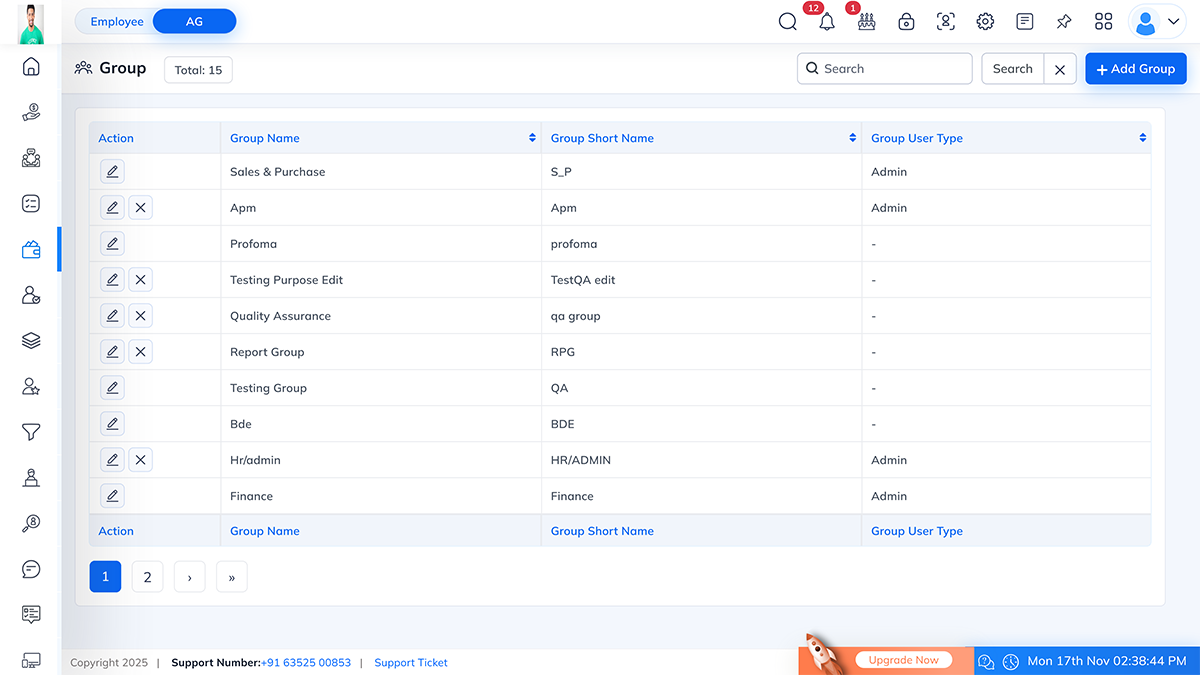This screenshot has width=1200, height=675.
Task: Sort by Group User Type column arrows
Action: (1142, 138)
